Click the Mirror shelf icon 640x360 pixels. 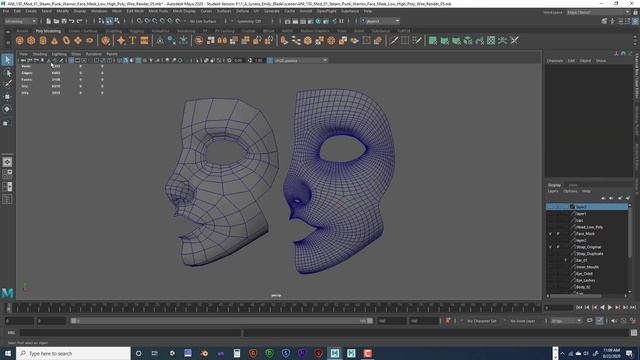point(222,40)
